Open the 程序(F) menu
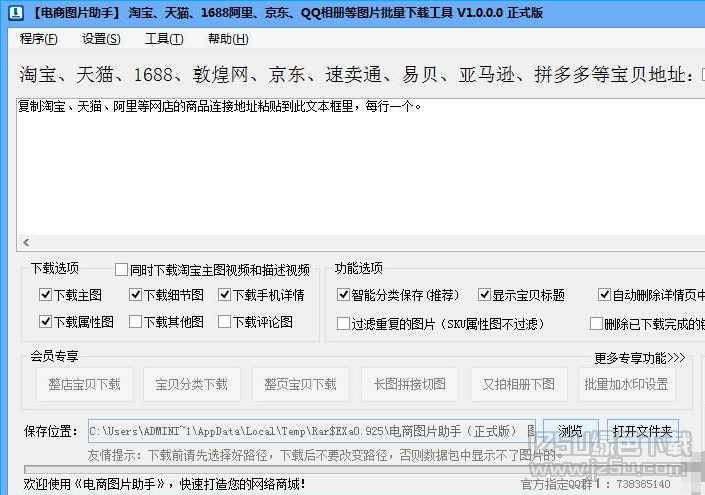 point(39,39)
